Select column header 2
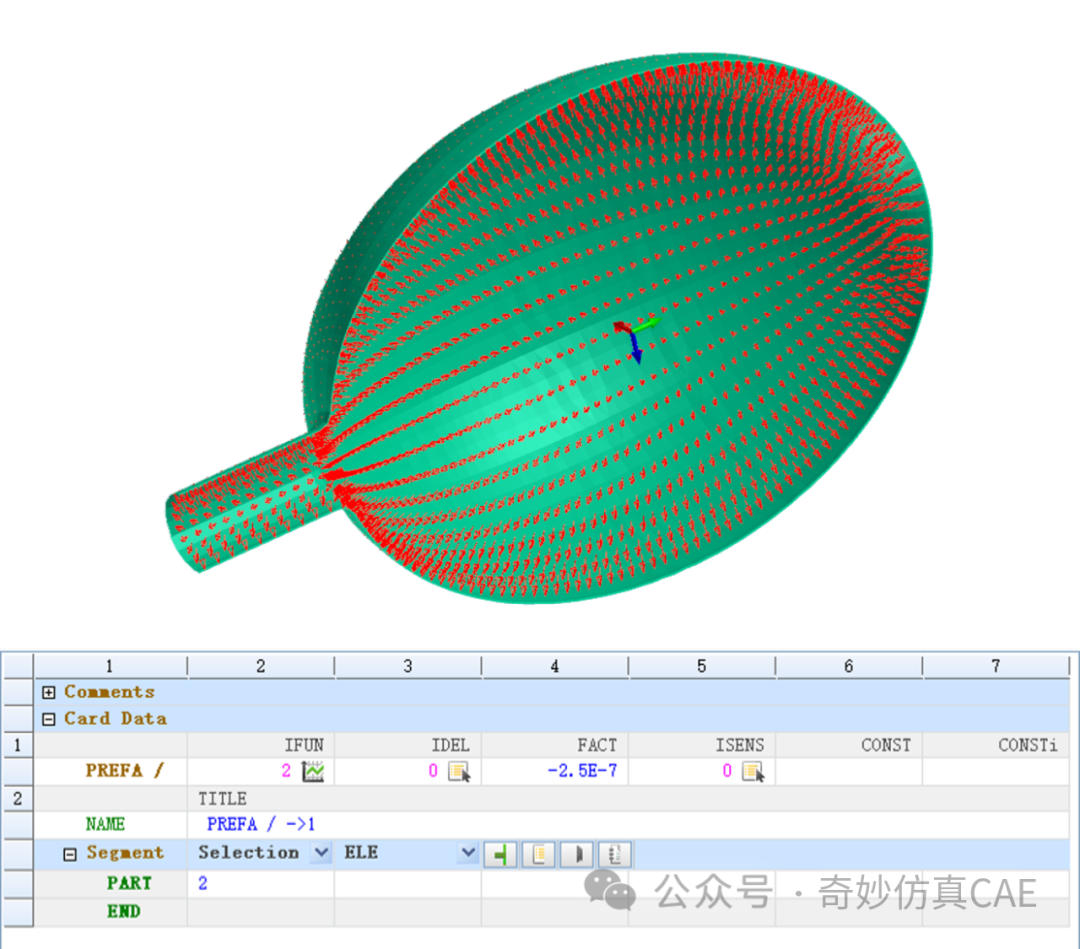The image size is (1080, 949). coord(260,666)
